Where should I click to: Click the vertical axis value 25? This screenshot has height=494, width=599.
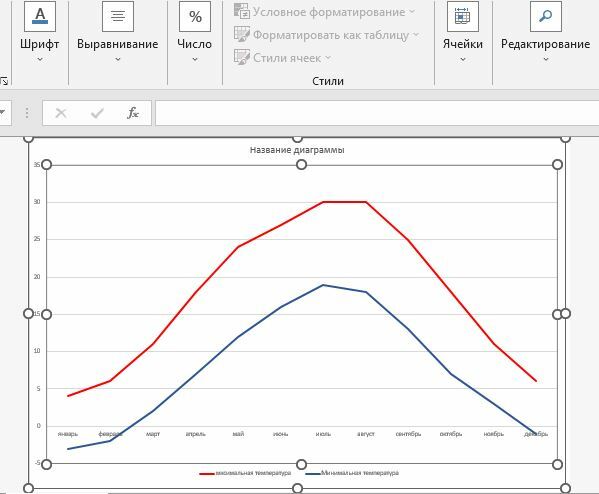[x=37, y=239]
